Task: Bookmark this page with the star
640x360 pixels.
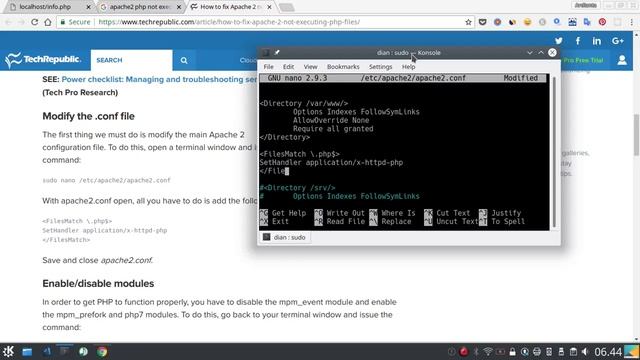Action: 468,22
